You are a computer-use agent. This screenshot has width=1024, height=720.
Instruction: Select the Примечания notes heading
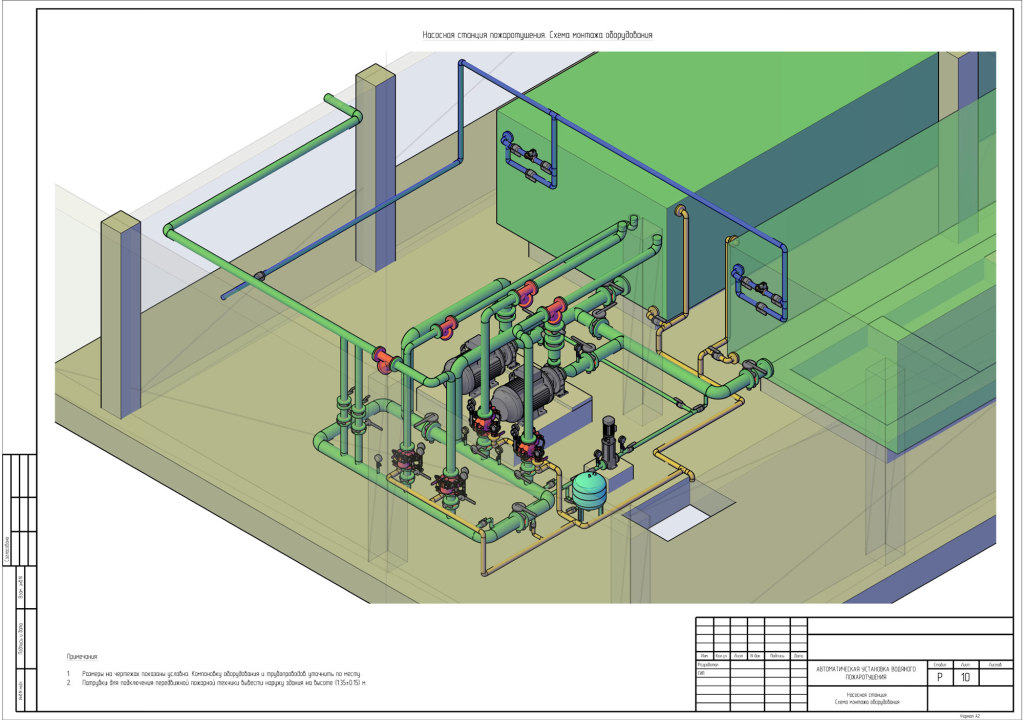(x=82, y=657)
